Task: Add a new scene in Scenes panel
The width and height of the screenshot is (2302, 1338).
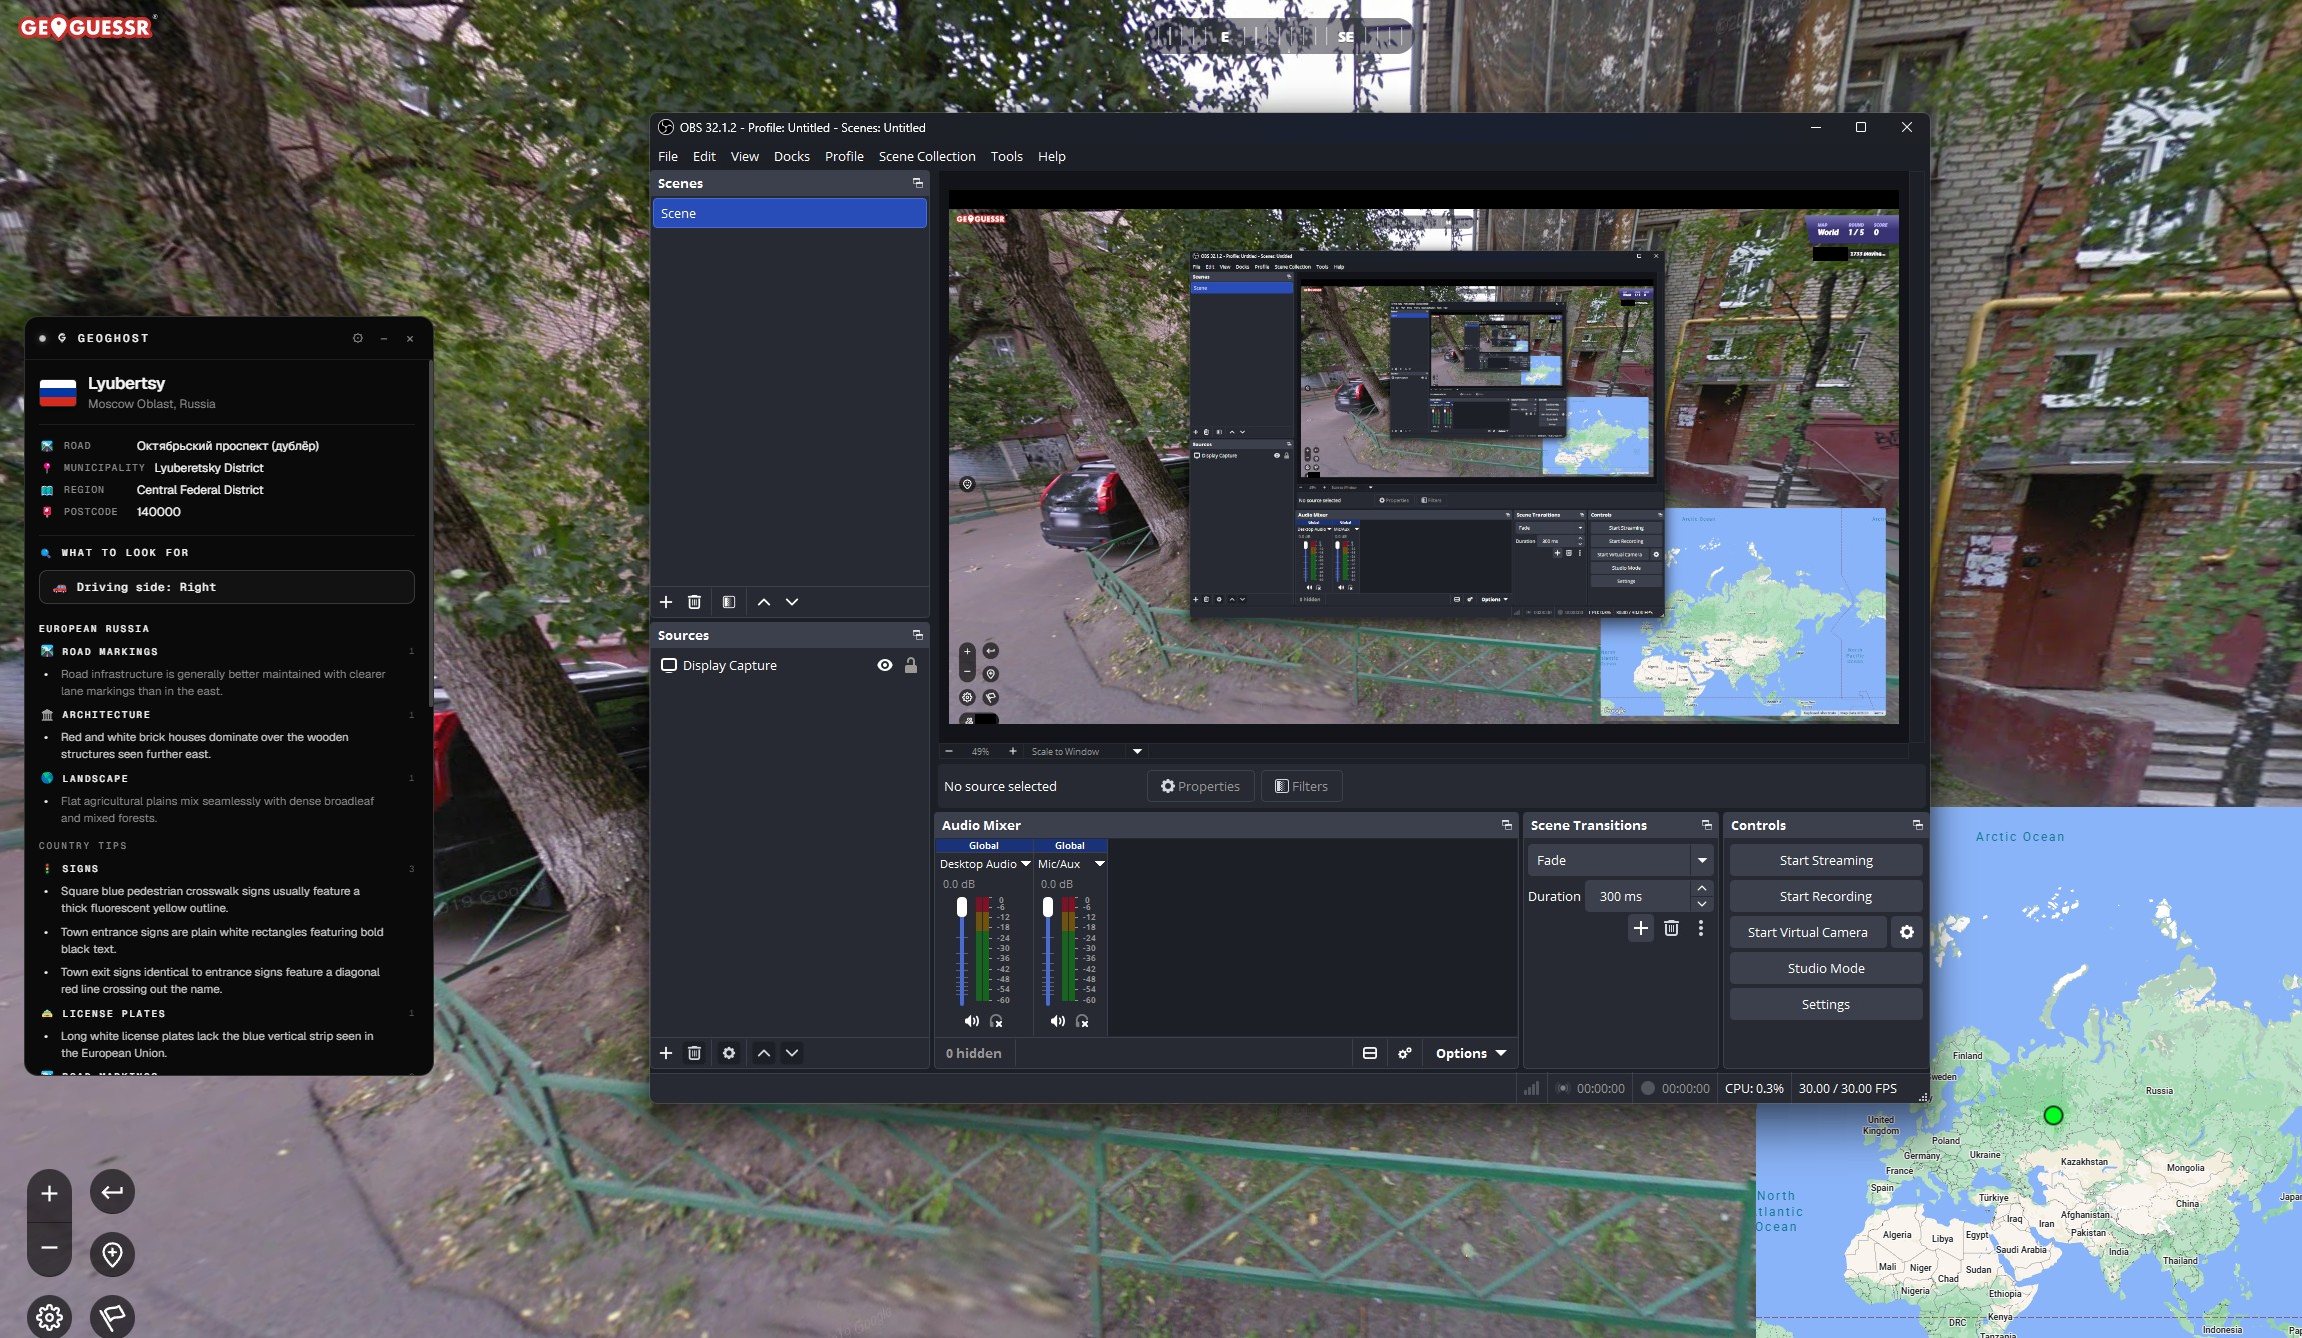Action: pyautogui.click(x=666, y=602)
